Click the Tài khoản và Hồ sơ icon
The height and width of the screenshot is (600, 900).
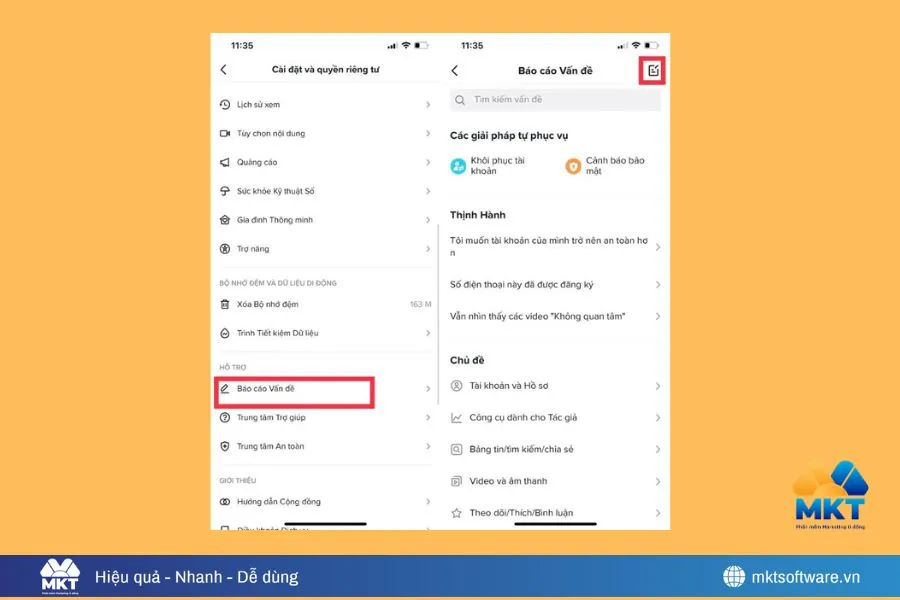tap(454, 385)
